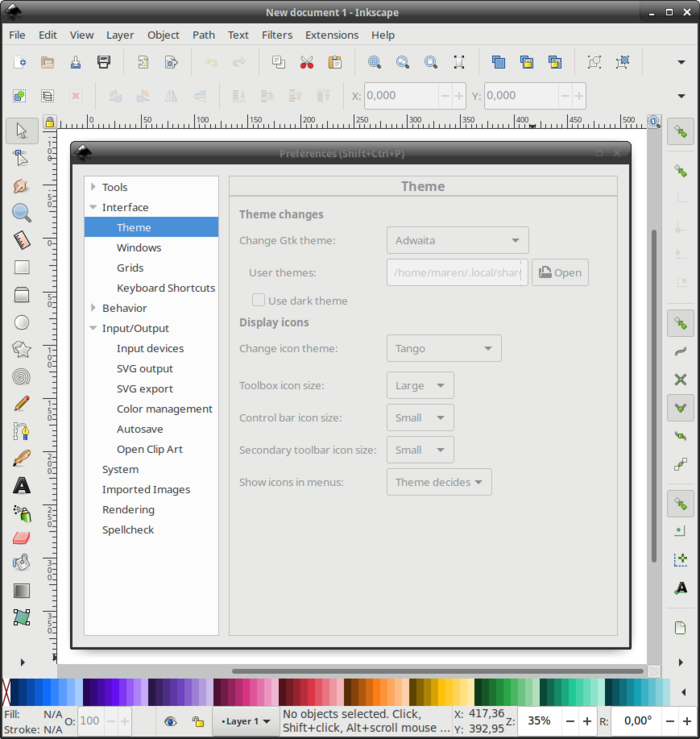
Task: Open the File menu
Action: [x=17, y=35]
